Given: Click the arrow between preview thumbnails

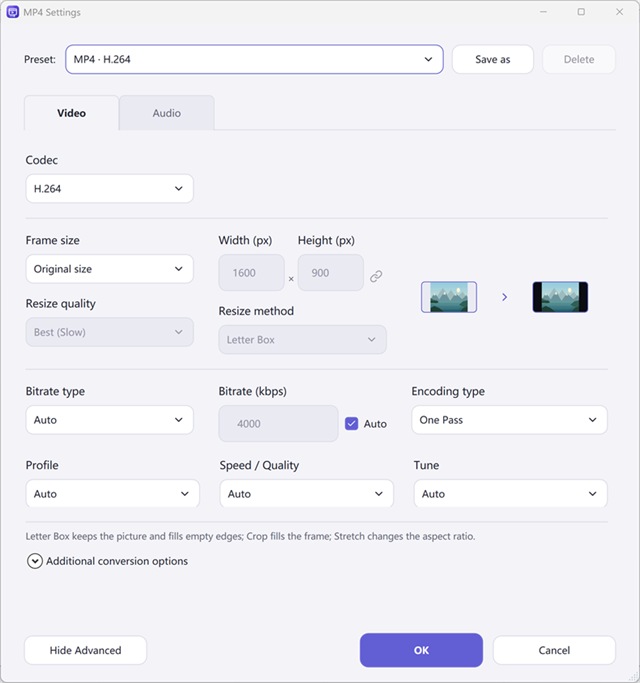Looking at the screenshot, I should (x=505, y=297).
